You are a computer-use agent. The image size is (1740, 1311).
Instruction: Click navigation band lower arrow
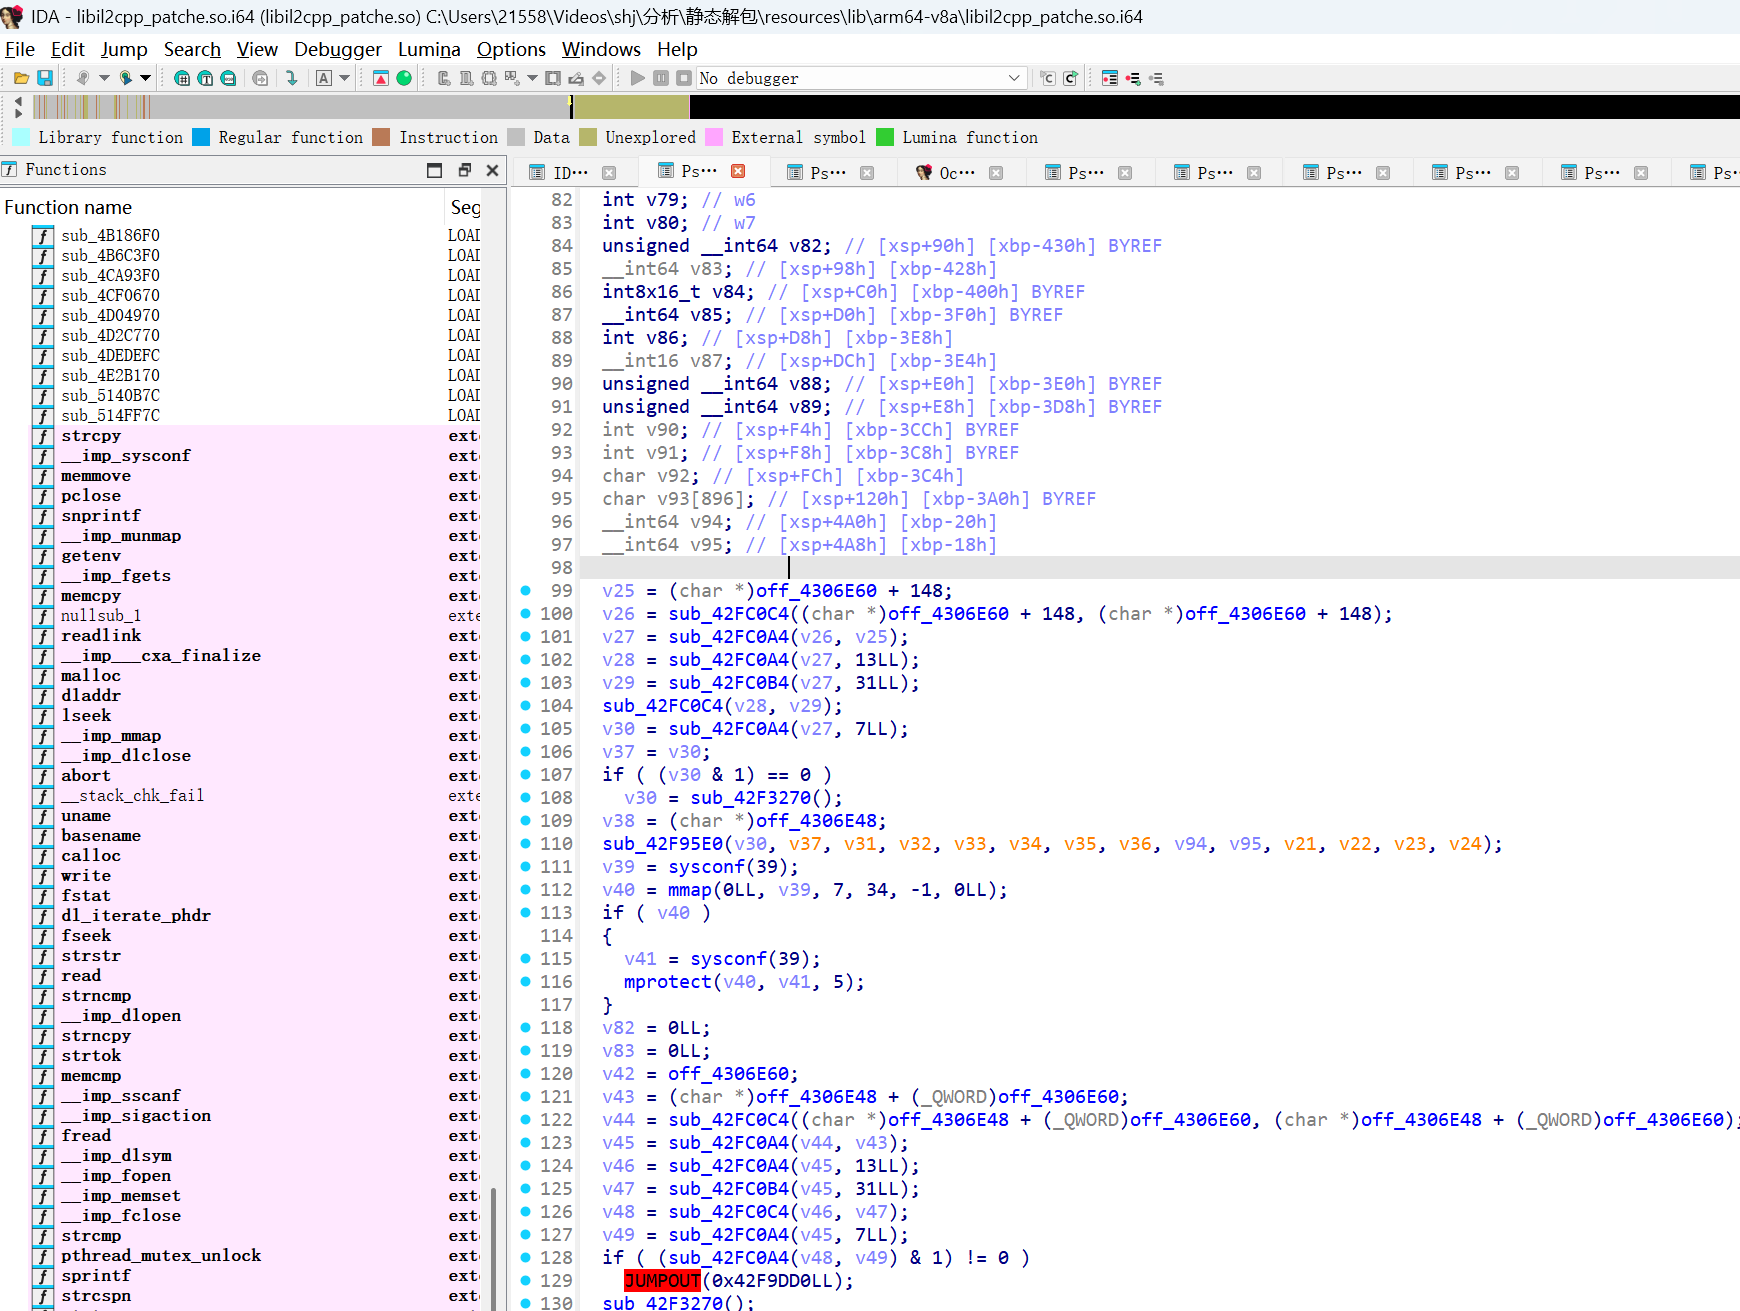tap(19, 114)
